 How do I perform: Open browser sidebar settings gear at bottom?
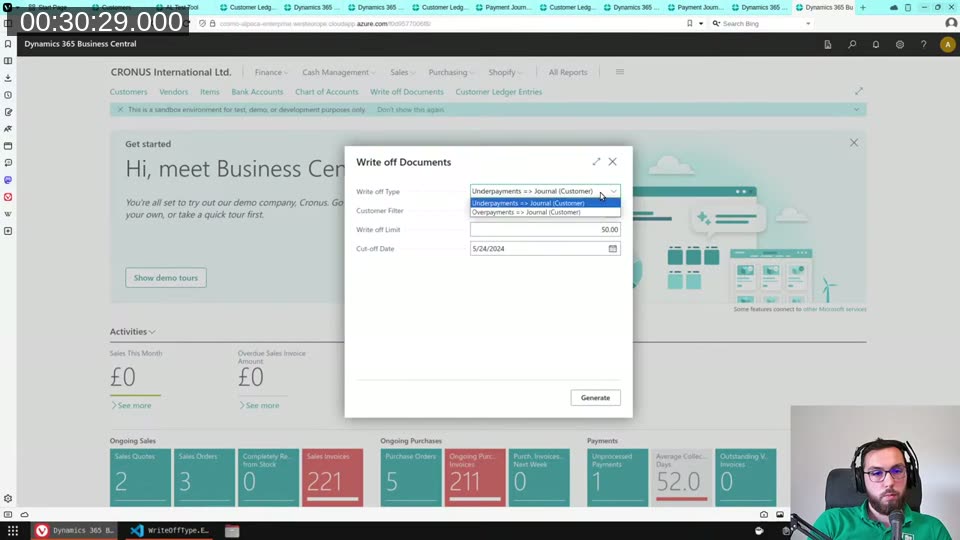coord(8,498)
